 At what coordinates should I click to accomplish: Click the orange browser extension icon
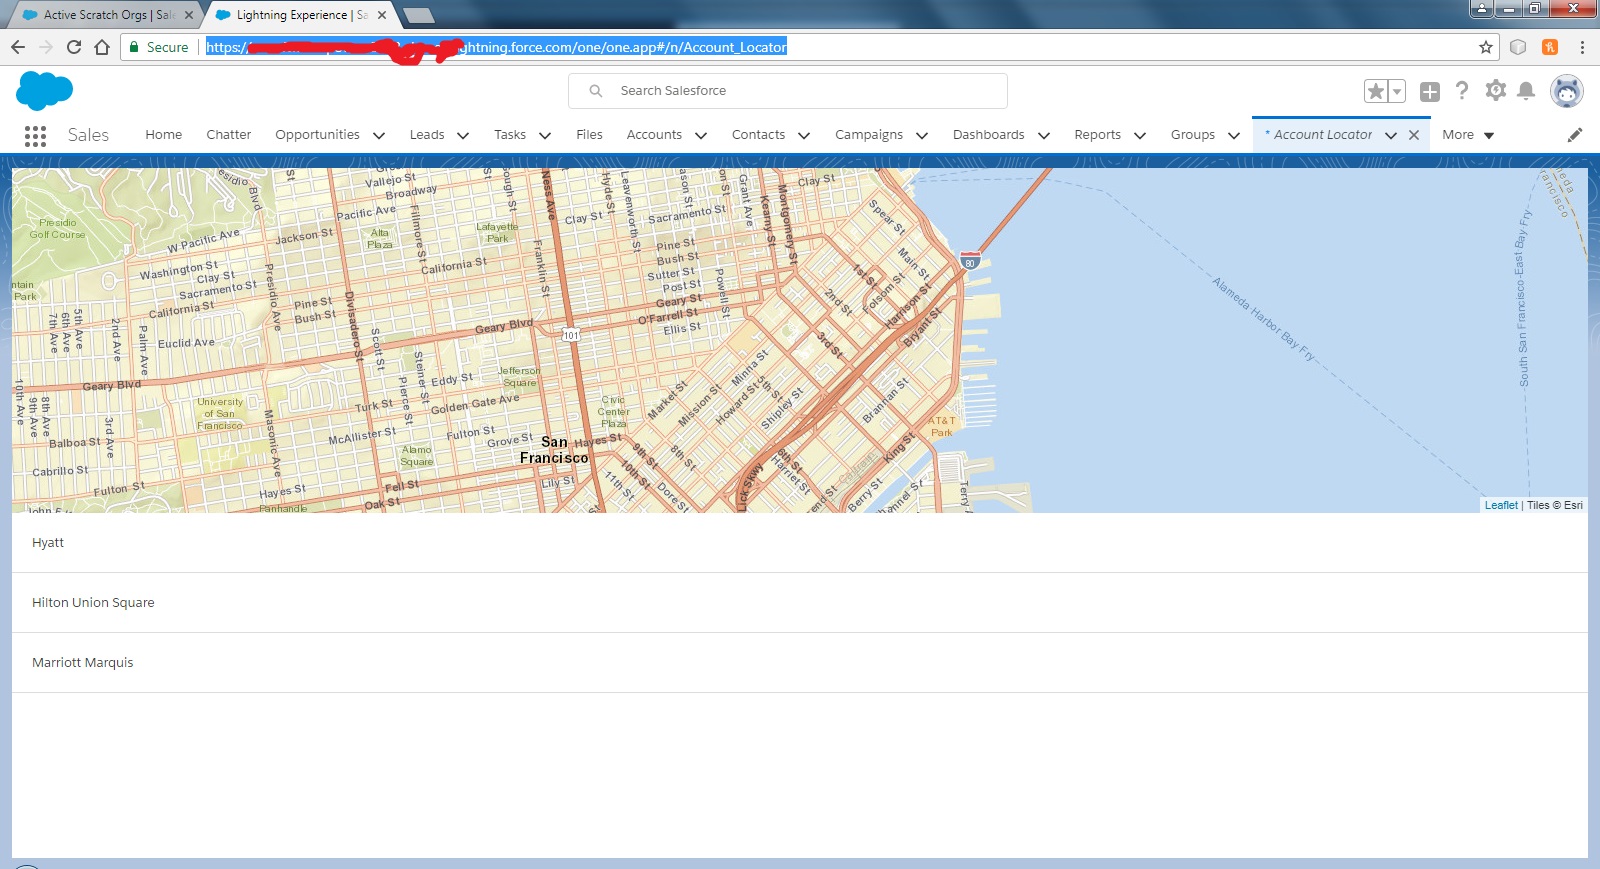1550,47
